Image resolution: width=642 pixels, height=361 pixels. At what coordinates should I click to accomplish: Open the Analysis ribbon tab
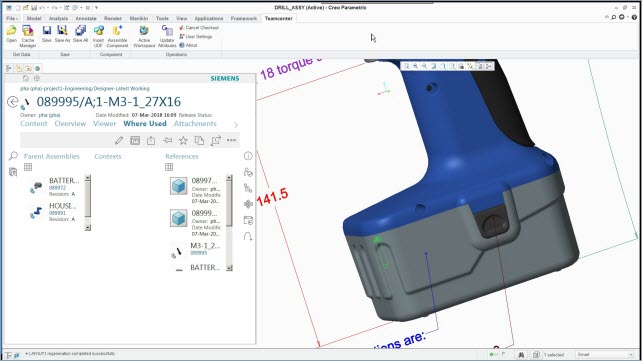tap(59, 18)
